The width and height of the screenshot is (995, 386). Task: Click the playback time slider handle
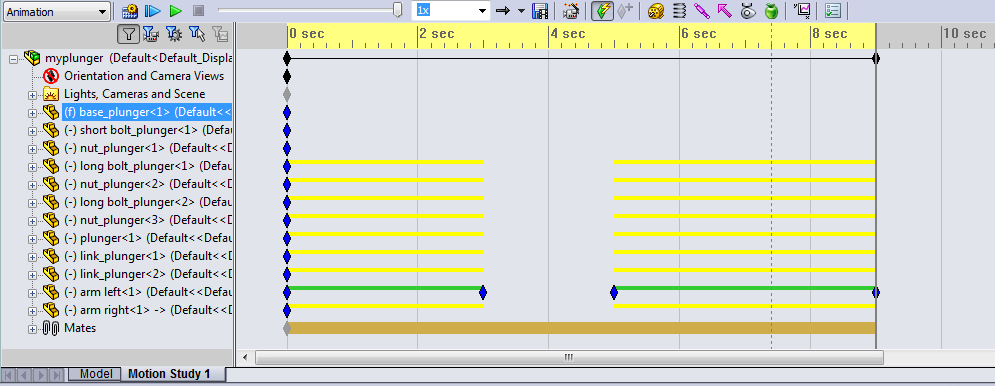398,10
